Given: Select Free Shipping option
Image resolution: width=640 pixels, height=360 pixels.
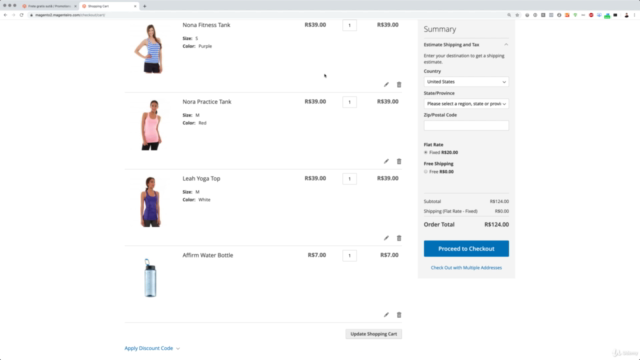Looking at the screenshot, I should pos(426,171).
